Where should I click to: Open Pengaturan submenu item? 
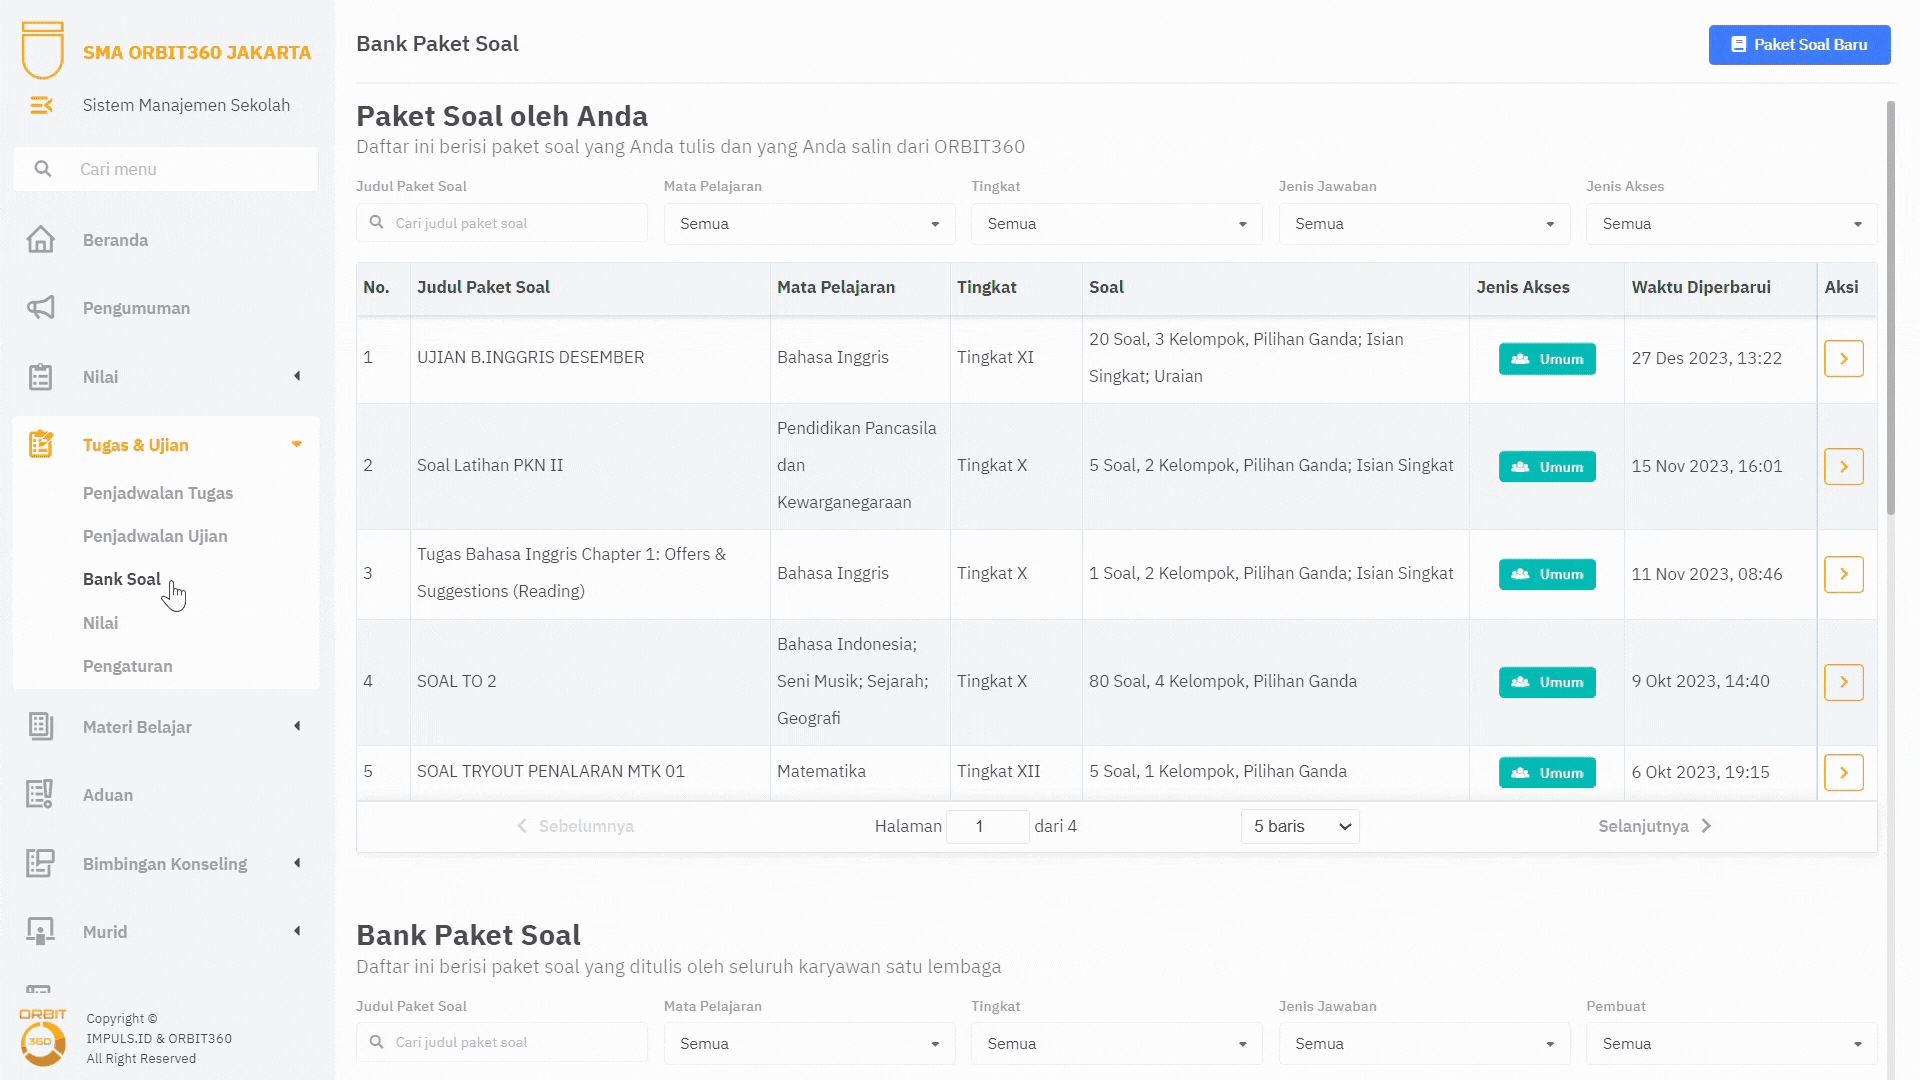[x=127, y=666]
